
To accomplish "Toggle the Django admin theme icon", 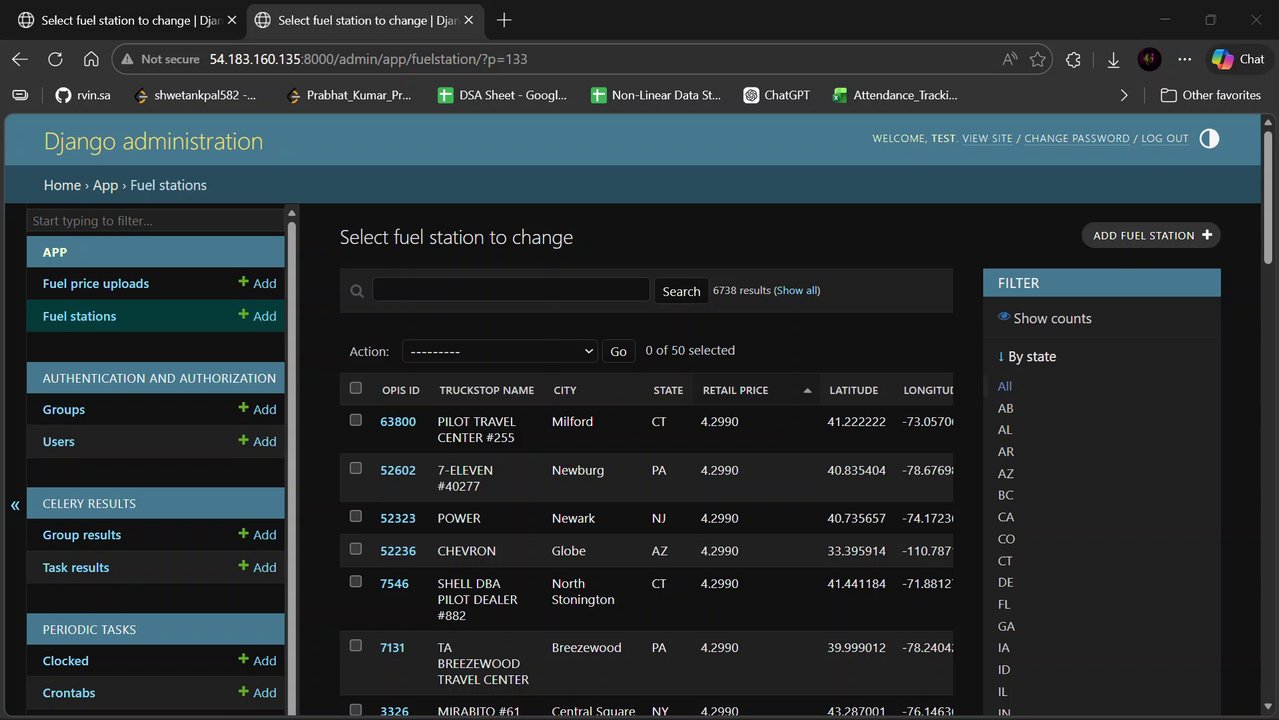I will click(x=1209, y=138).
